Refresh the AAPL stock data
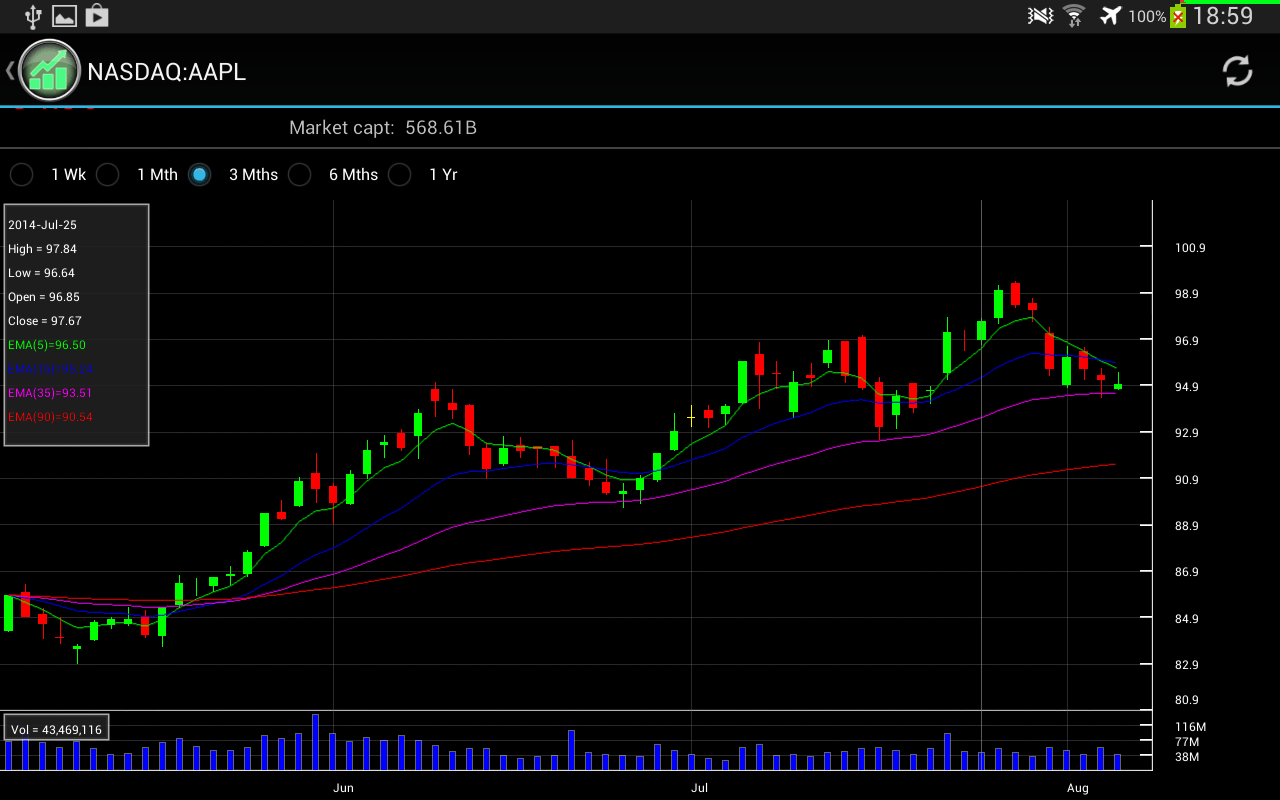 click(x=1237, y=71)
